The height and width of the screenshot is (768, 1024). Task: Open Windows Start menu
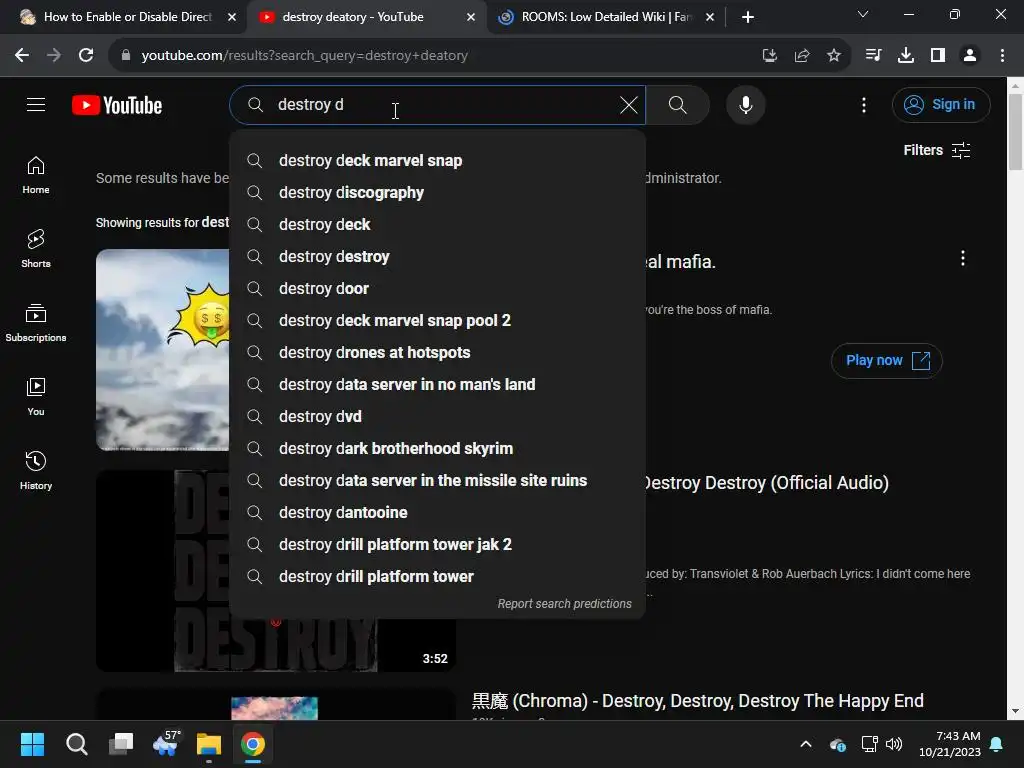[x=32, y=744]
